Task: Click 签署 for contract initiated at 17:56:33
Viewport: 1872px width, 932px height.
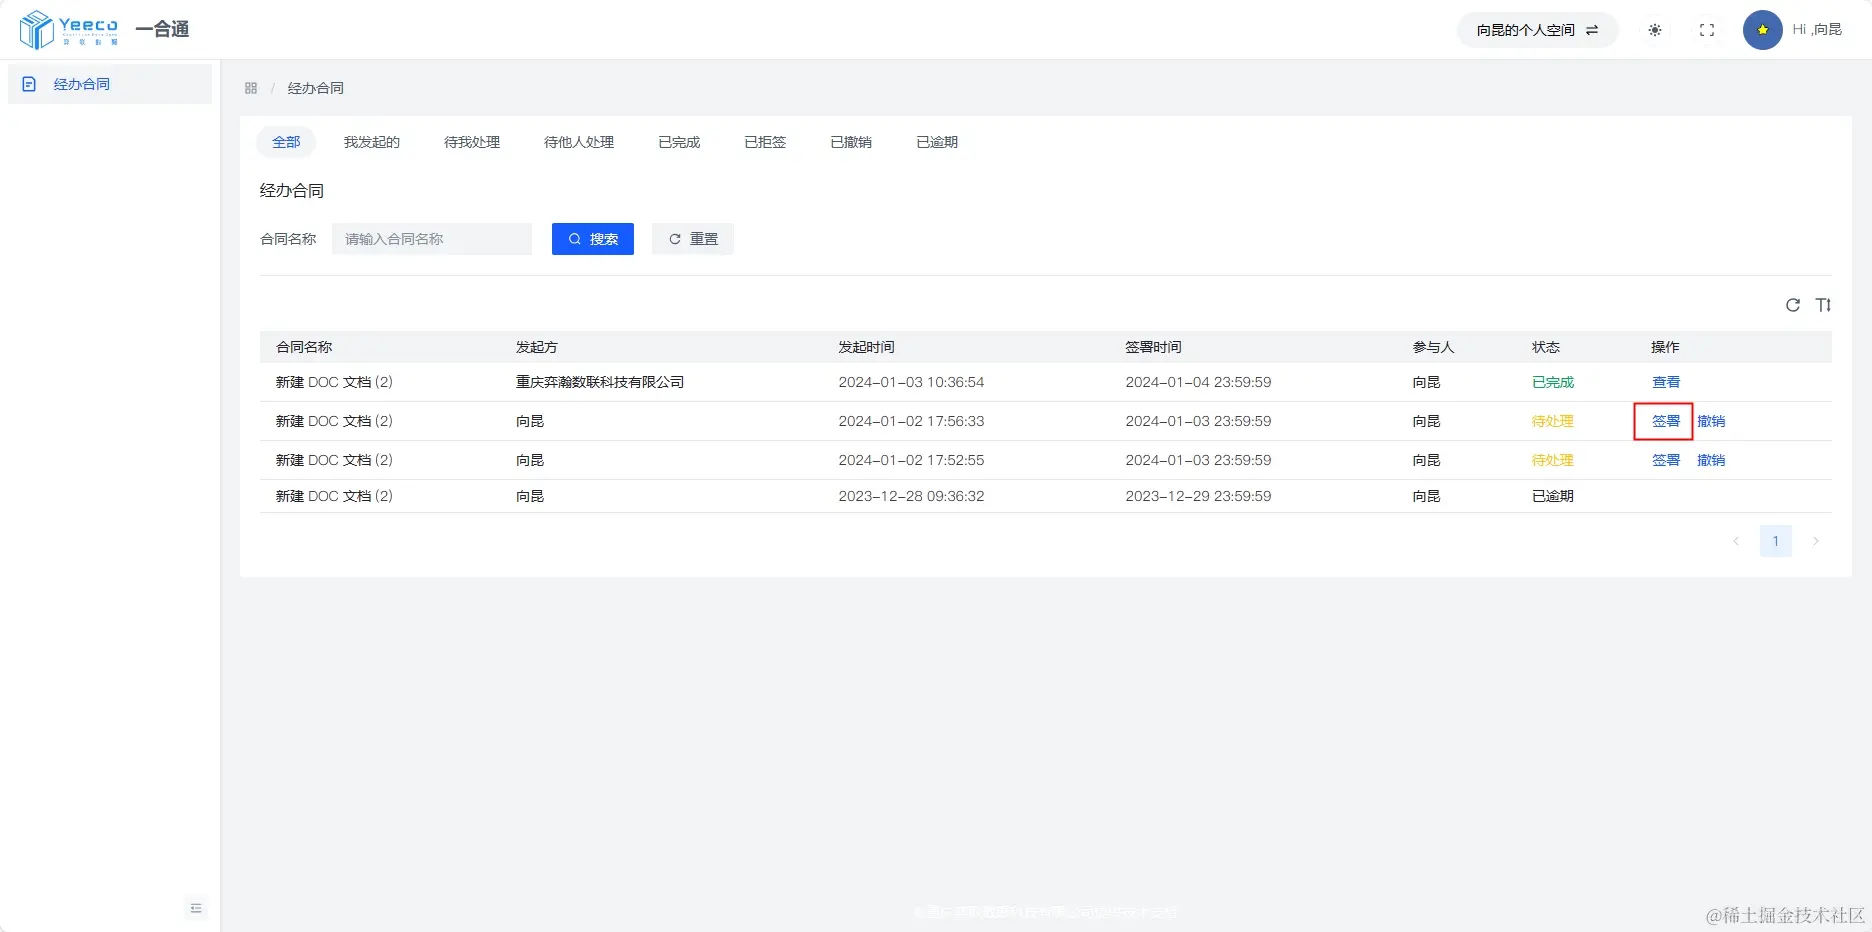Action: point(1666,421)
